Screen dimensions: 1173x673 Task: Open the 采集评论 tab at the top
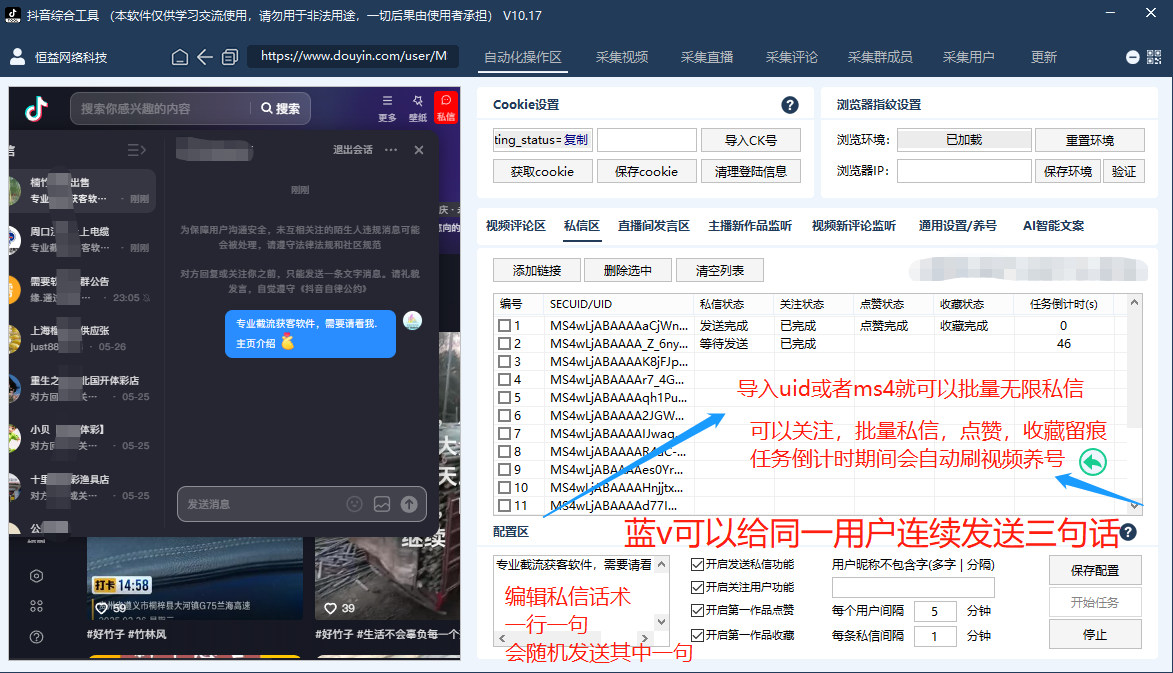pyautogui.click(x=790, y=57)
